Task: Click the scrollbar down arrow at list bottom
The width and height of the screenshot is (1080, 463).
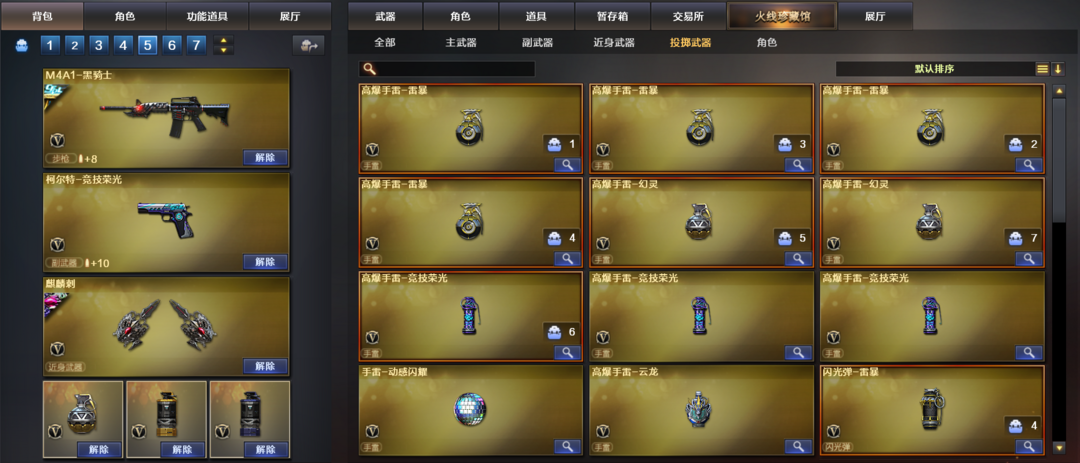Action: (x=1059, y=447)
